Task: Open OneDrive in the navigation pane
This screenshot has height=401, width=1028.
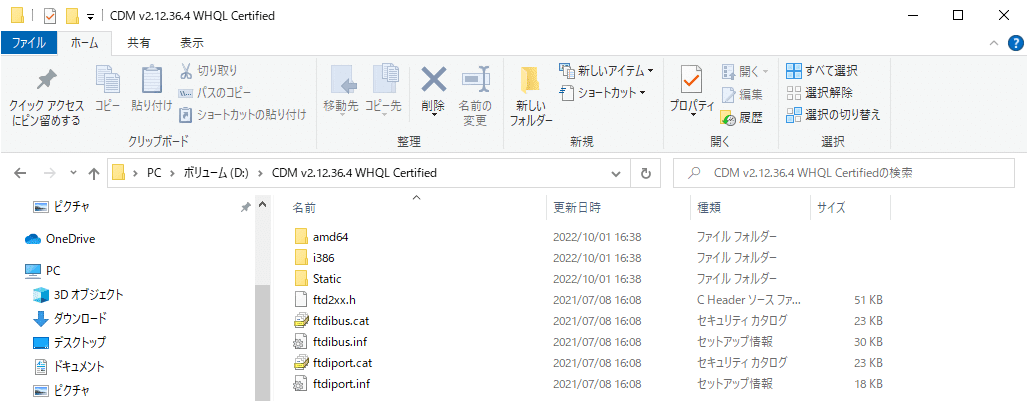Action: click(60, 239)
